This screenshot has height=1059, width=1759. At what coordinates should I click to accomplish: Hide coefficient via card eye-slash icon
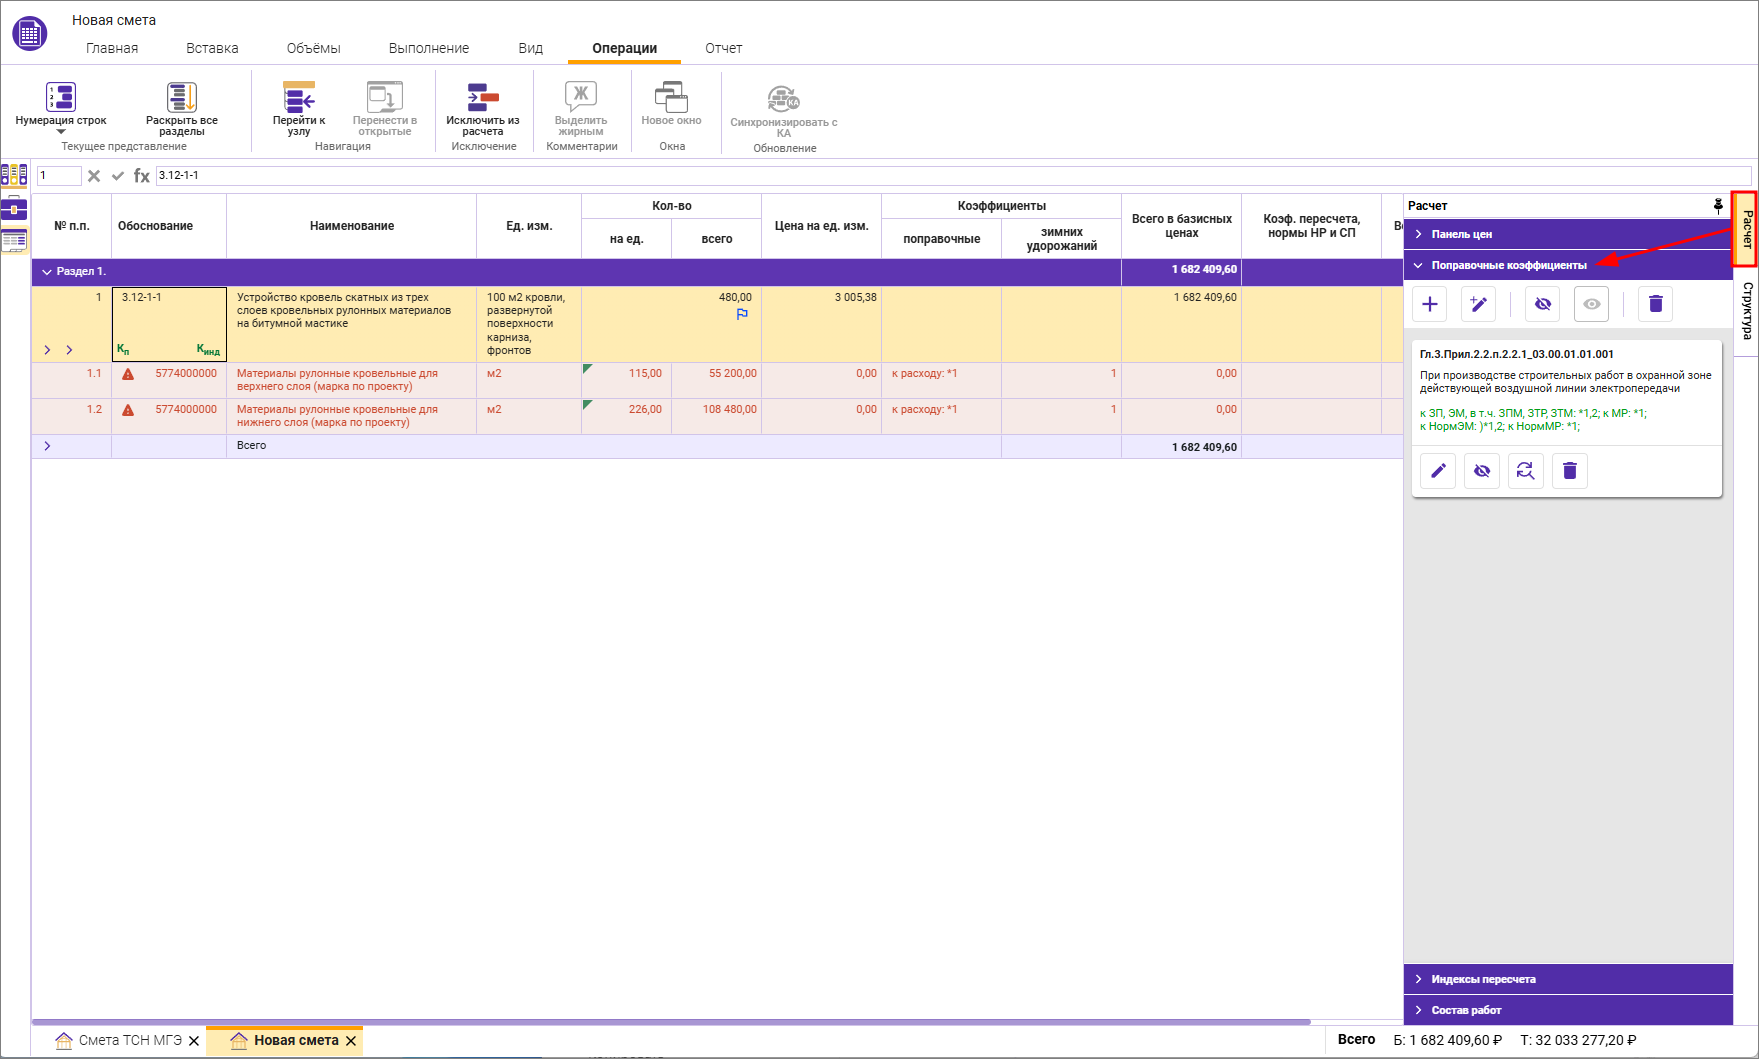pyautogui.click(x=1482, y=471)
